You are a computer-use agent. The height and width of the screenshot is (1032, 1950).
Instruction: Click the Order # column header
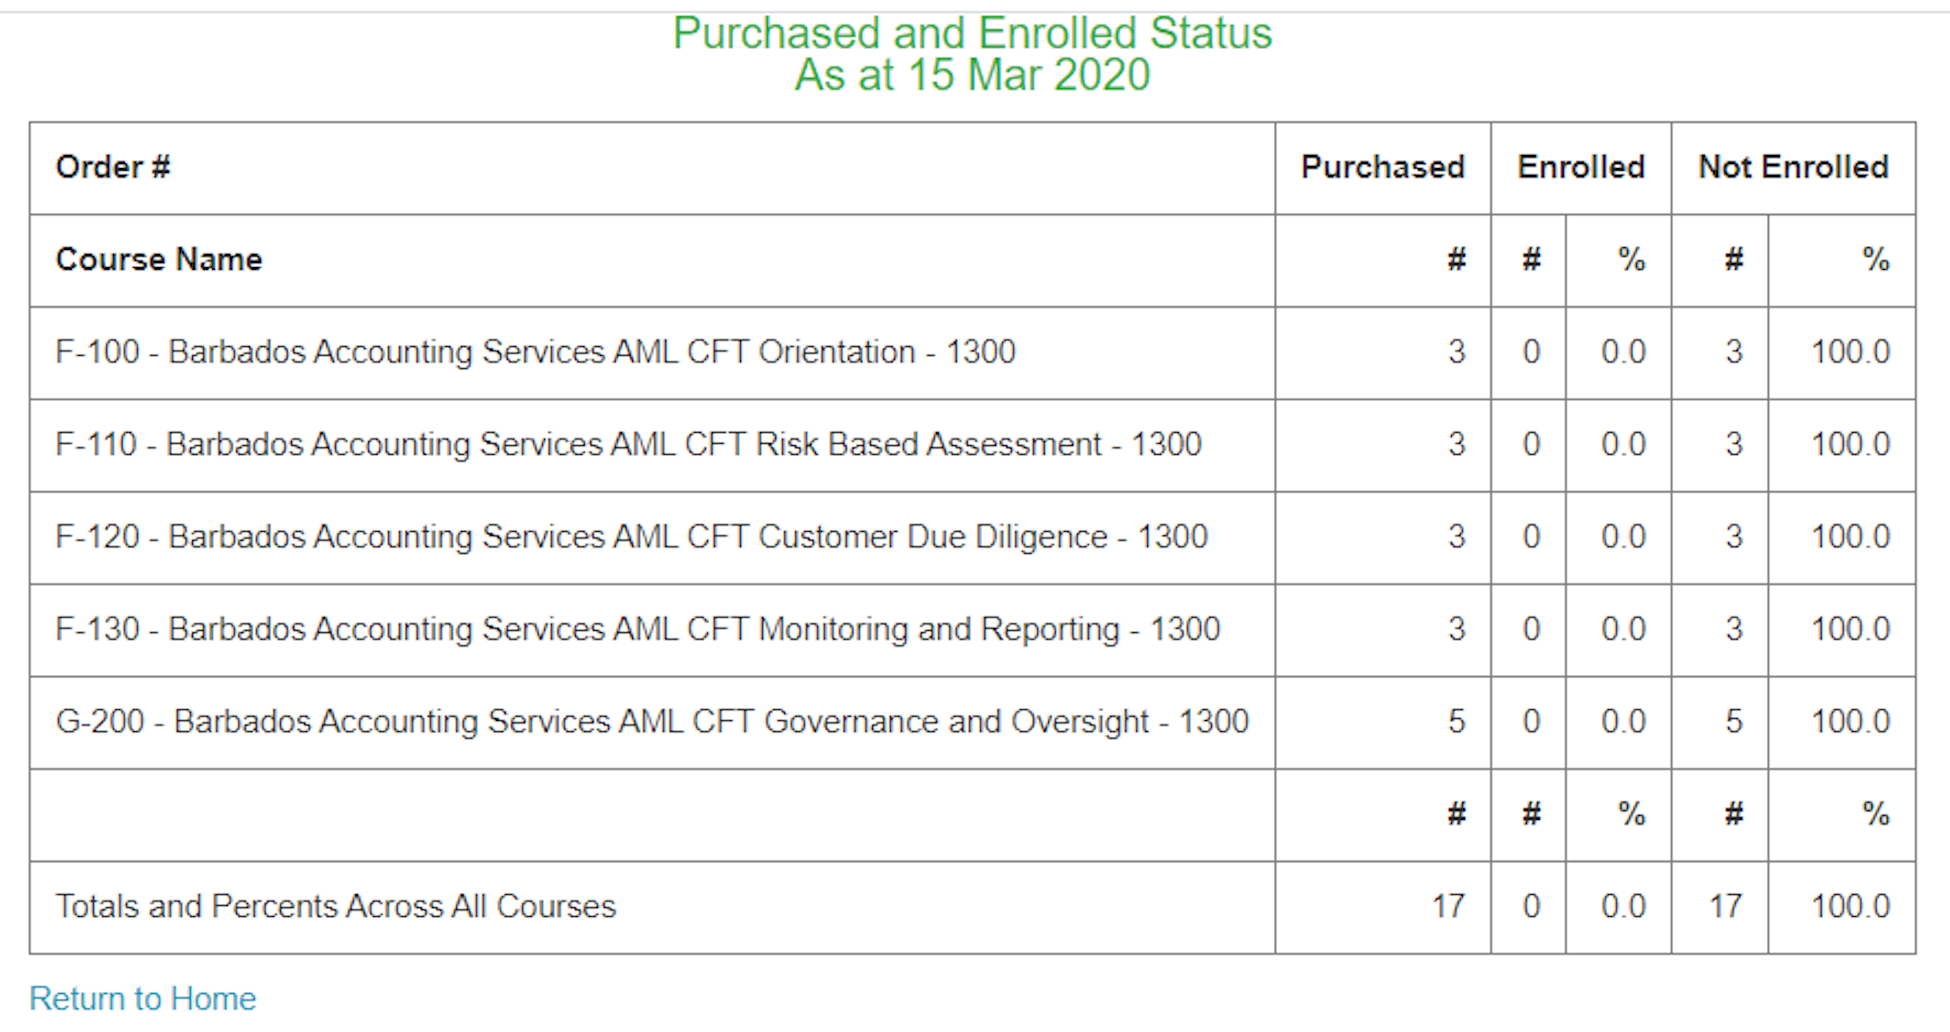[113, 167]
